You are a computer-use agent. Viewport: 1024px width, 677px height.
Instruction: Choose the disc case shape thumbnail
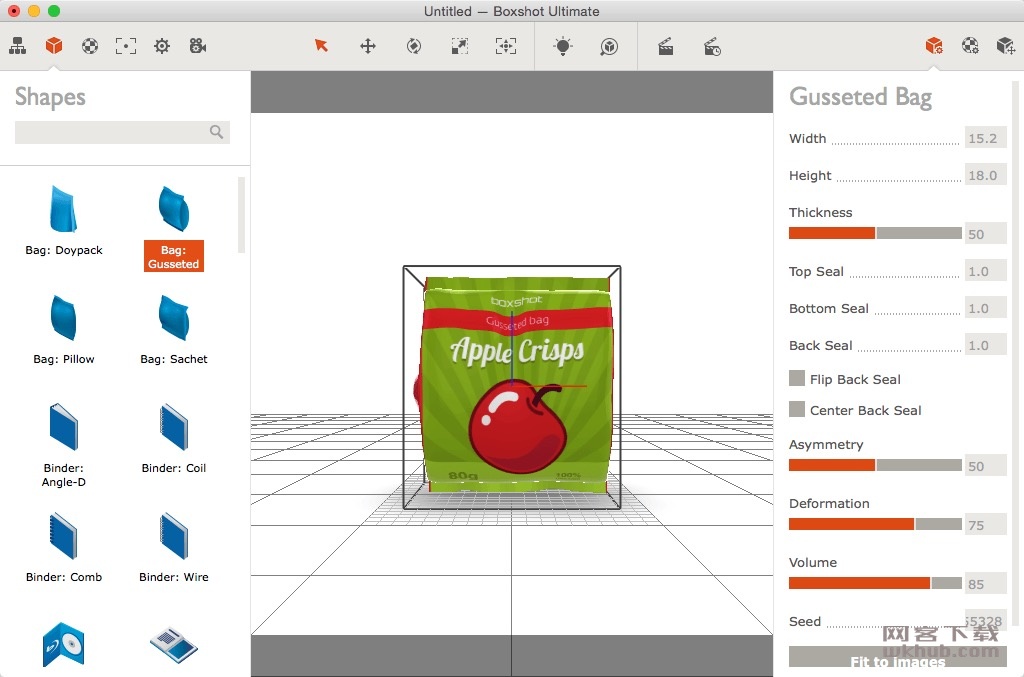(x=64, y=644)
